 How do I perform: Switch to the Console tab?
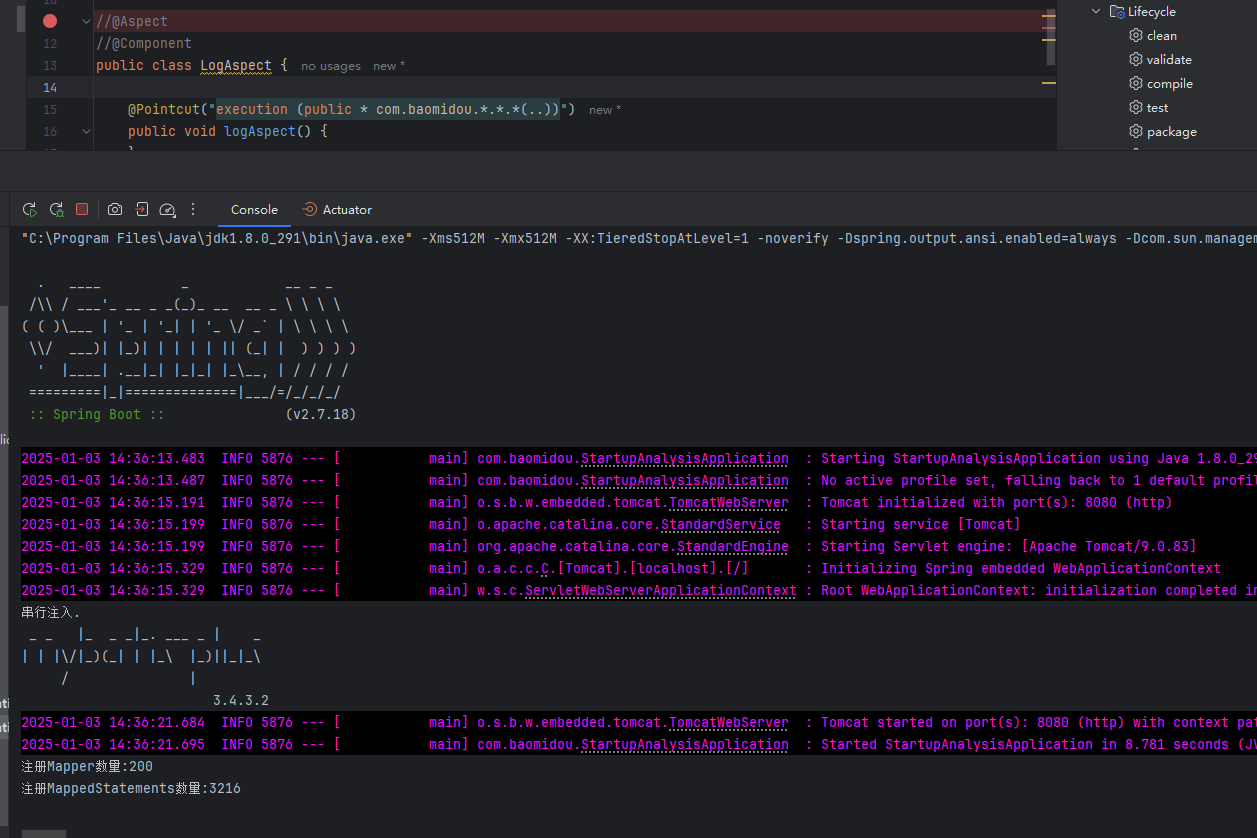tap(254, 210)
